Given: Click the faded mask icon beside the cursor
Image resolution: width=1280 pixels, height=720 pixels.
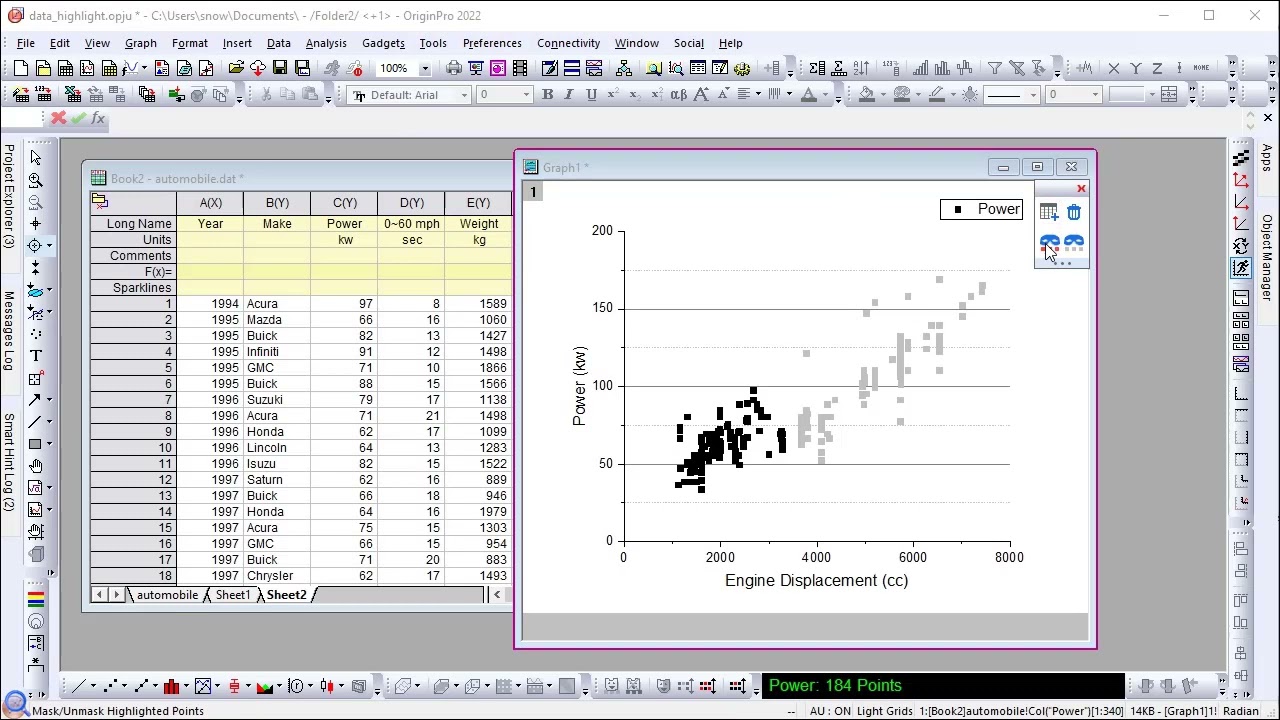Looking at the screenshot, I should click(x=1074, y=242).
